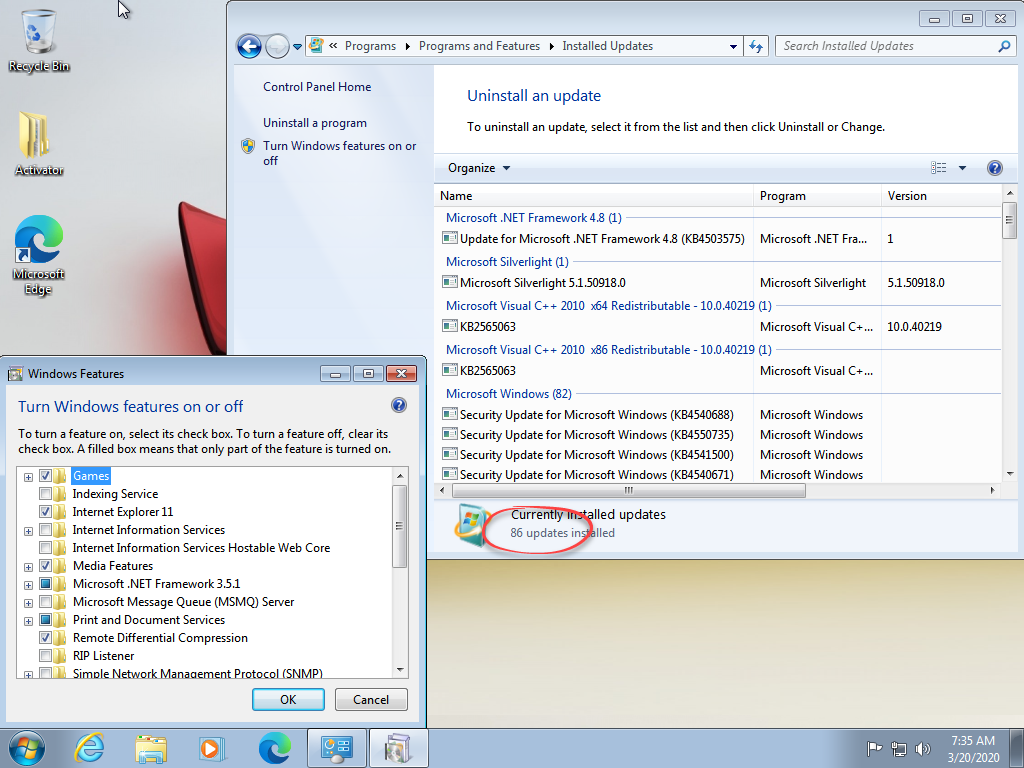The image size is (1024, 768).
Task: Toggle the Media Features checkbox
Action: 46,566
